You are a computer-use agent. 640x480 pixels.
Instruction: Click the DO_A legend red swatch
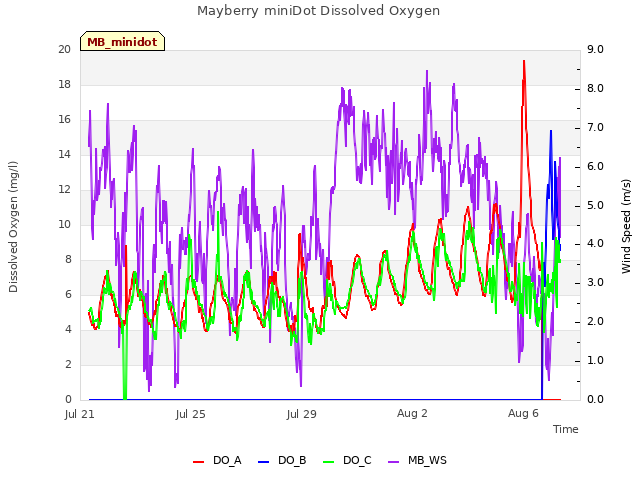click(x=198, y=462)
